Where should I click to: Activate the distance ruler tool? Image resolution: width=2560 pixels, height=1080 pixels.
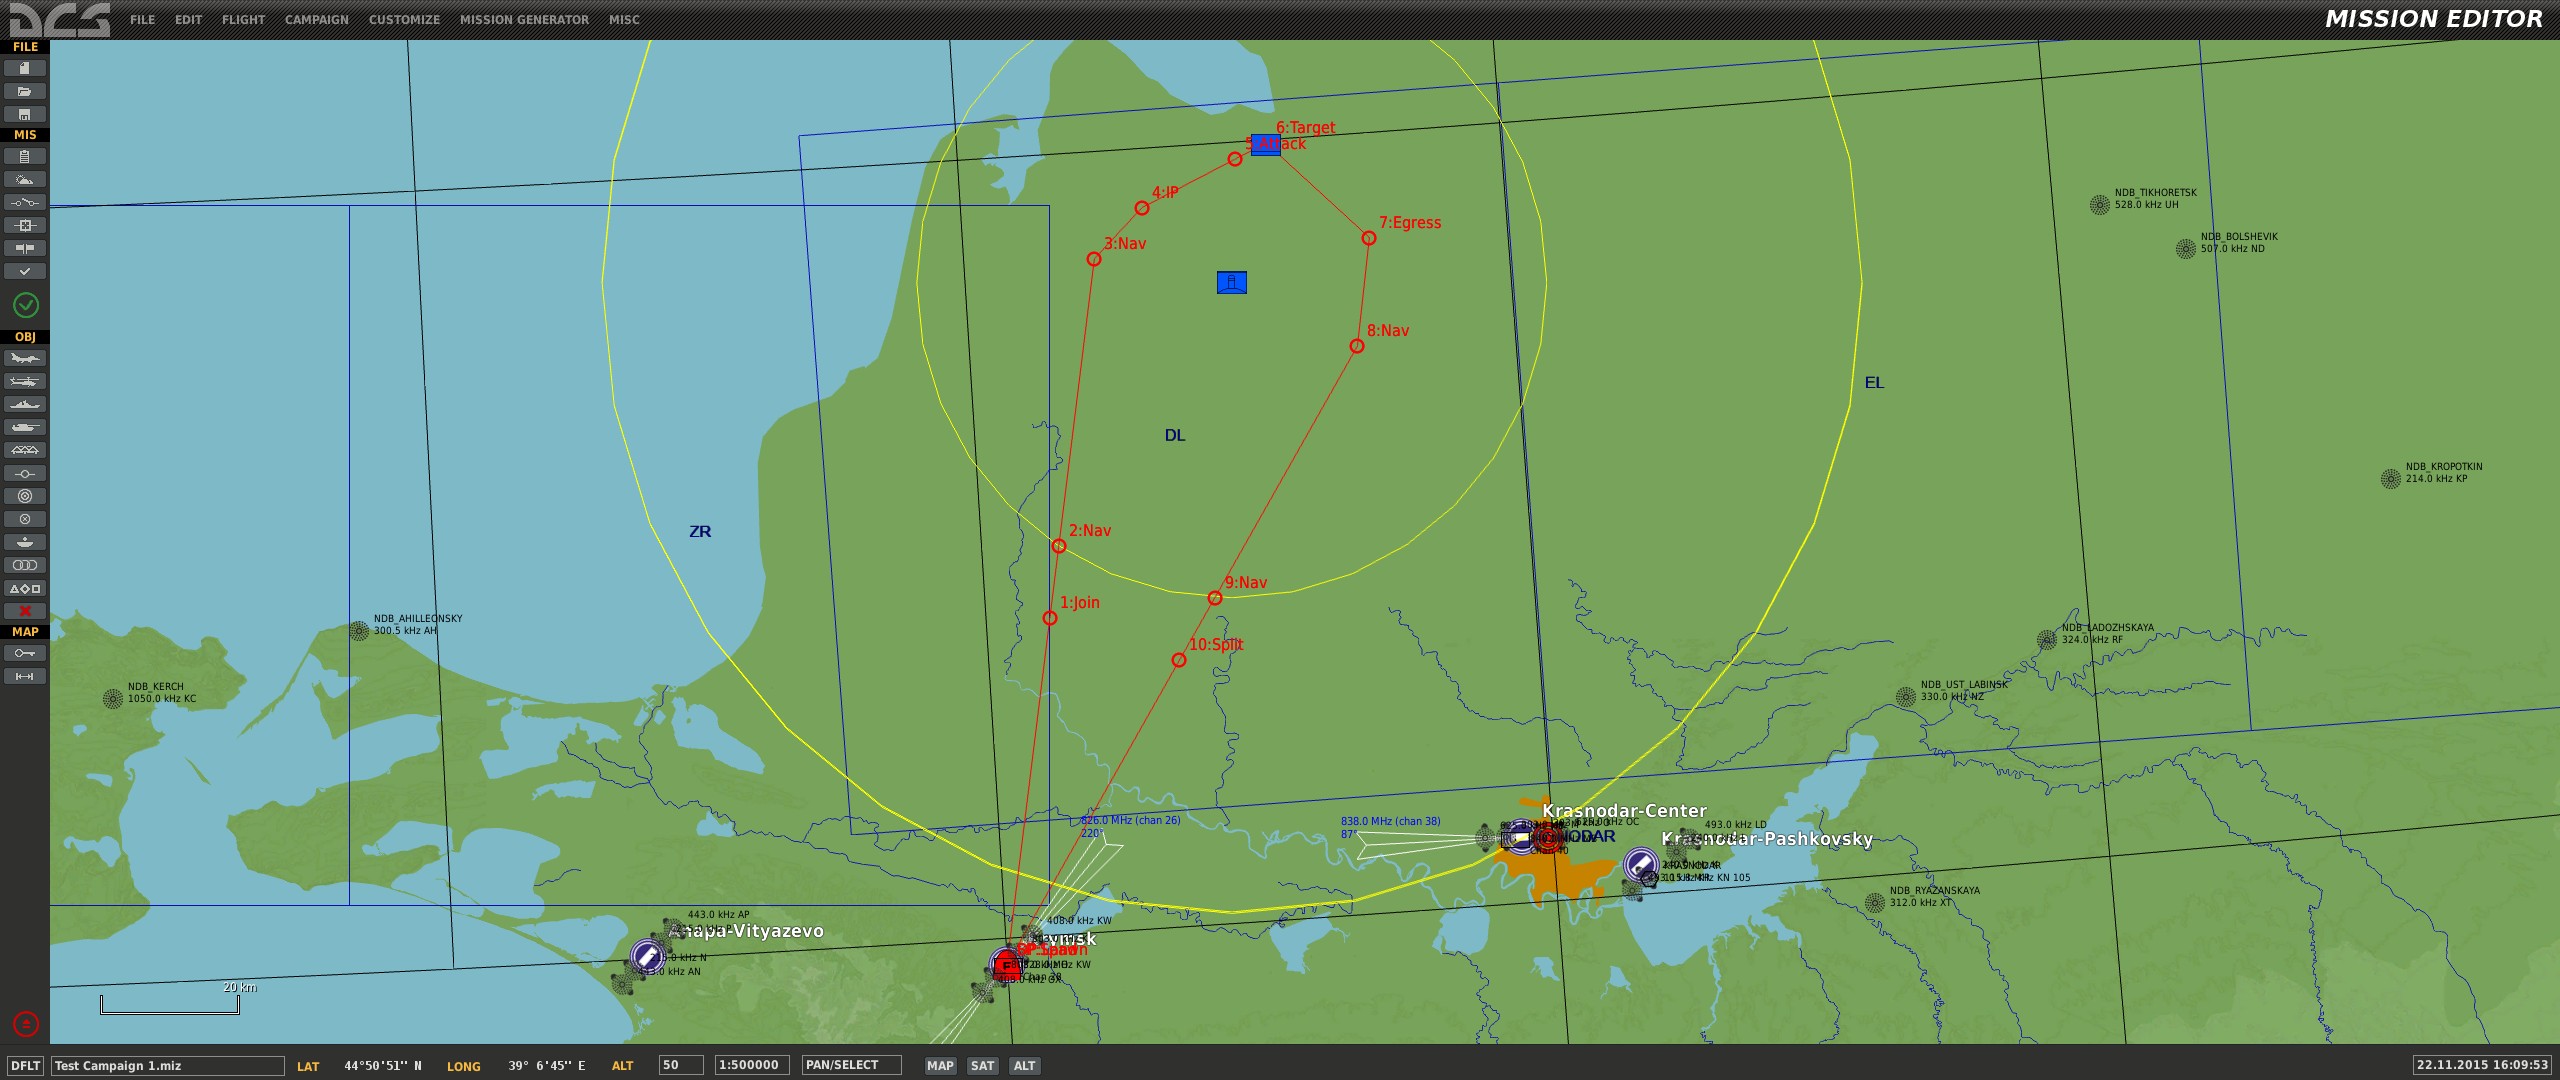pos(25,676)
